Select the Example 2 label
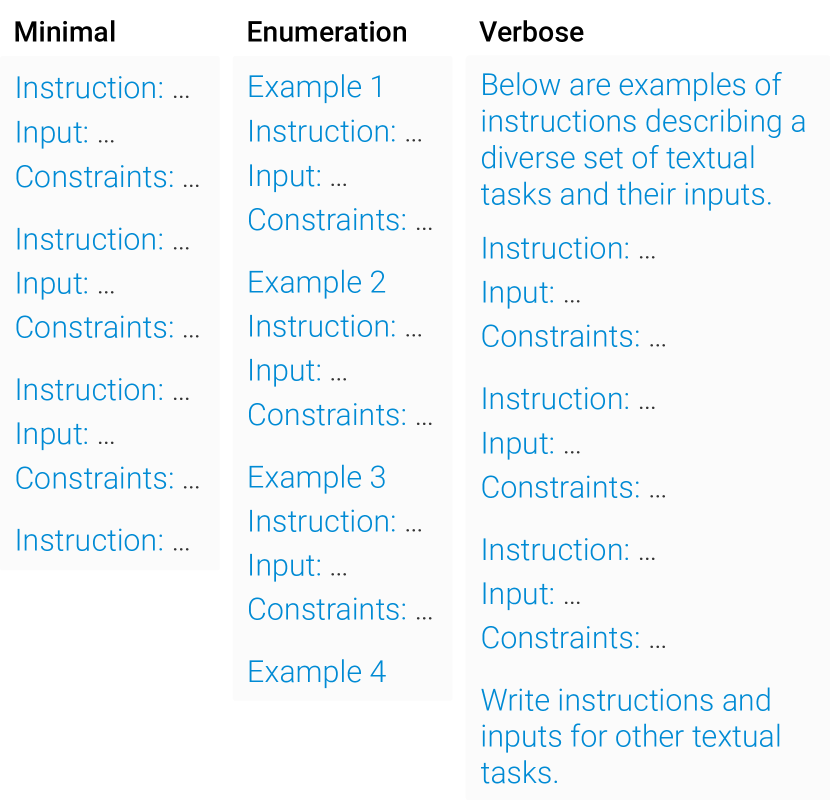The width and height of the screenshot is (830, 800). pyautogui.click(x=316, y=282)
